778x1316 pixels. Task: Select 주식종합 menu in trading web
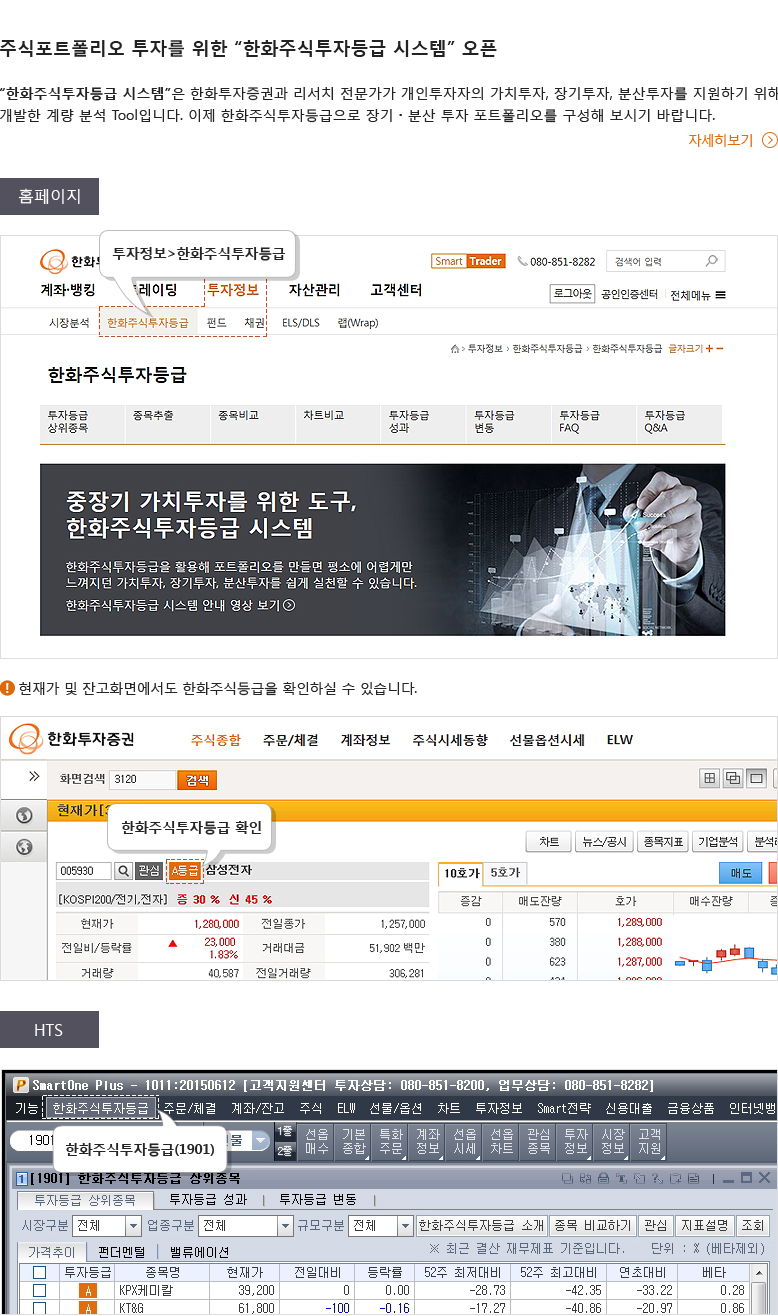coord(216,740)
